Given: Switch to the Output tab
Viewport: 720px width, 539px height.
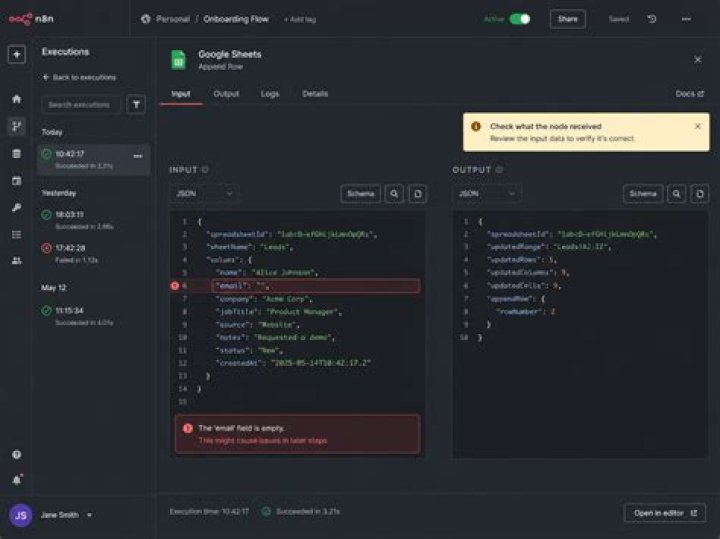Looking at the screenshot, I should 226,94.
